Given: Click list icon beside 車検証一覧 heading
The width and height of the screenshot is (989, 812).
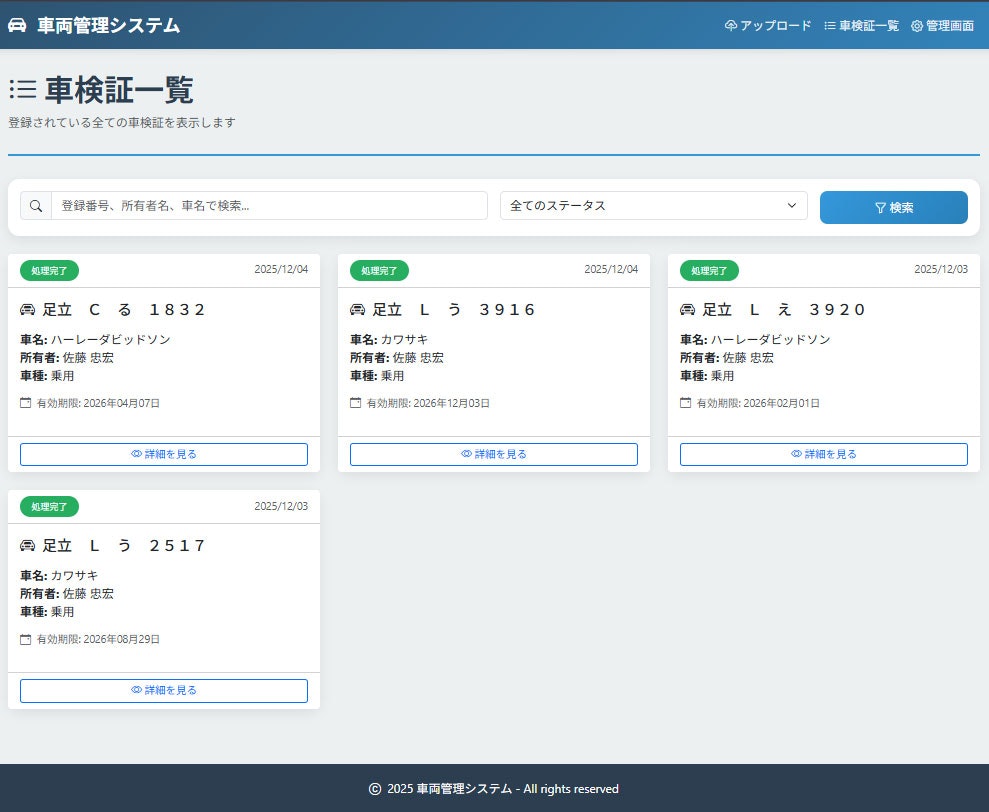Looking at the screenshot, I should coord(23,90).
